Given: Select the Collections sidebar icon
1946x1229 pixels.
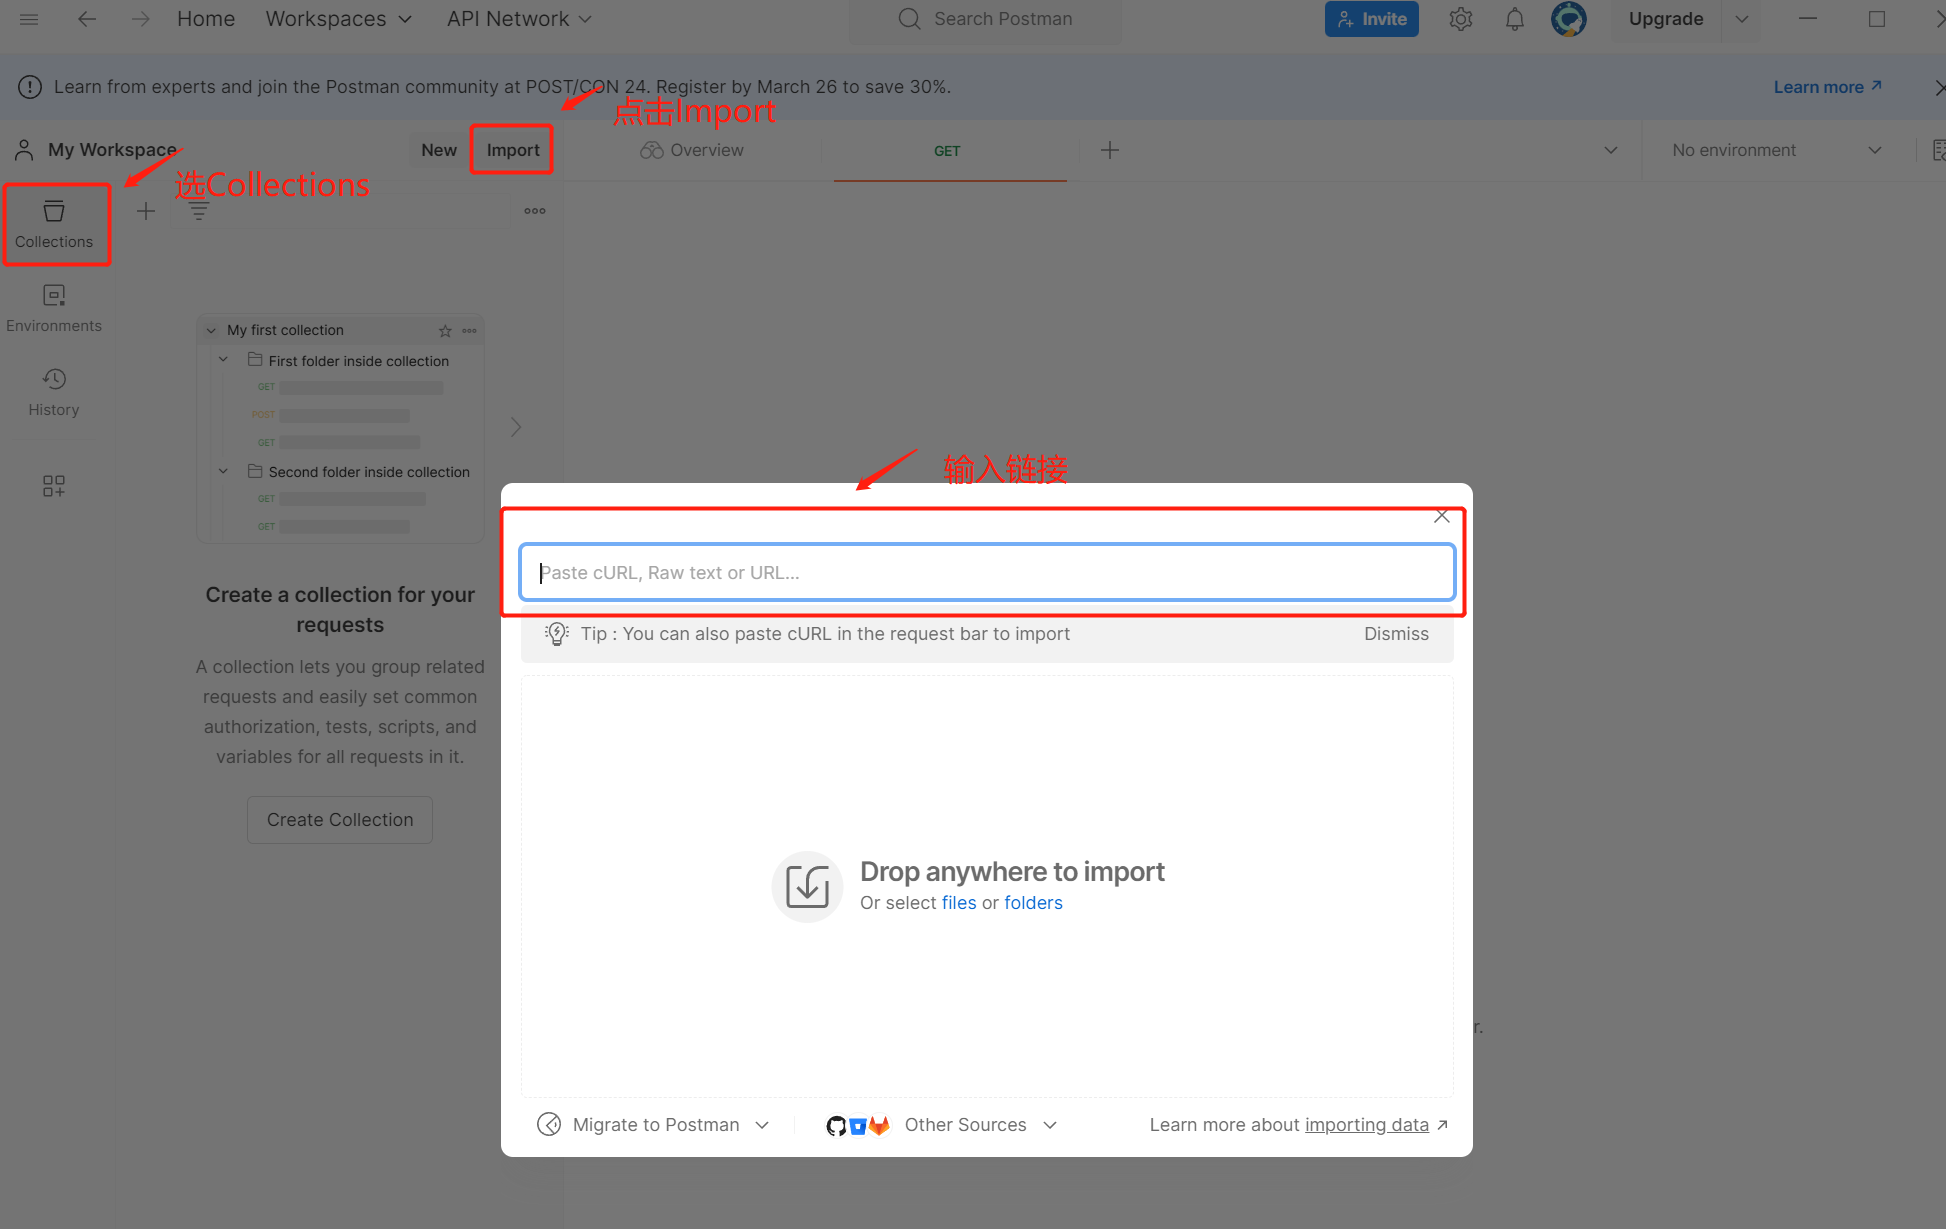Looking at the screenshot, I should click(54, 224).
